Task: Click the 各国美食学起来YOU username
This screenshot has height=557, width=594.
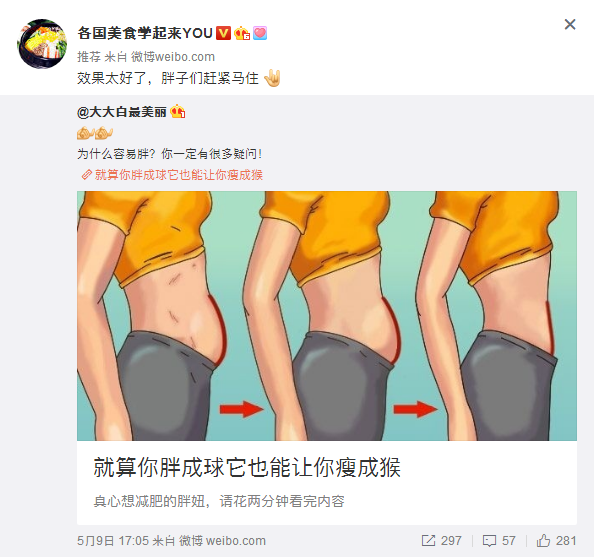Action: tap(145, 33)
